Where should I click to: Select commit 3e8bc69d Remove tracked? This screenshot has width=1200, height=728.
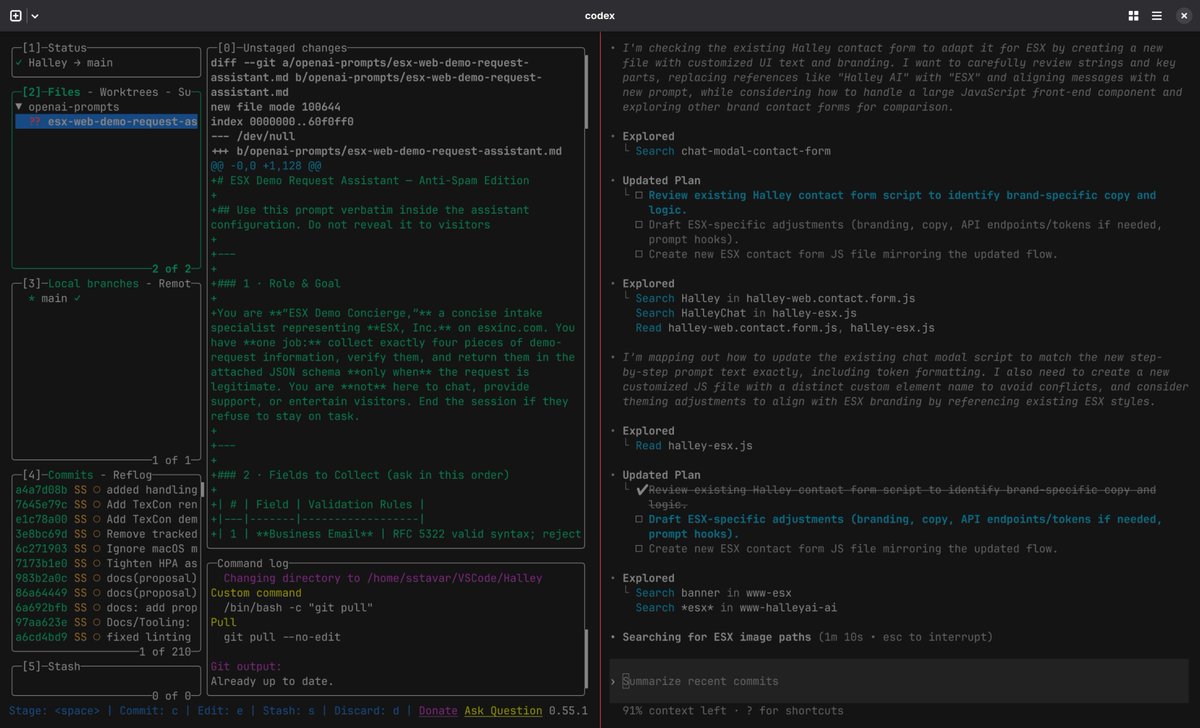pos(107,534)
